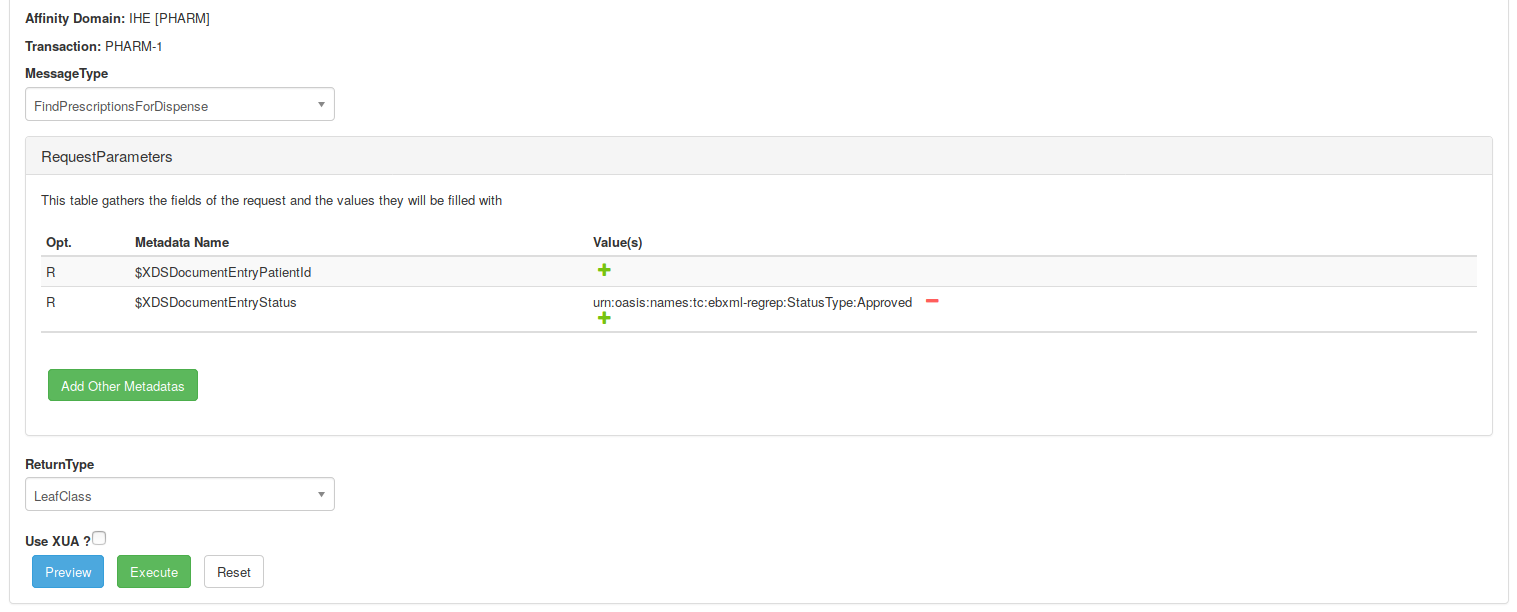Add another $XDSDocumentEntryStatus value using plus icon
The width and height of the screenshot is (1517, 612).
pyautogui.click(x=604, y=318)
